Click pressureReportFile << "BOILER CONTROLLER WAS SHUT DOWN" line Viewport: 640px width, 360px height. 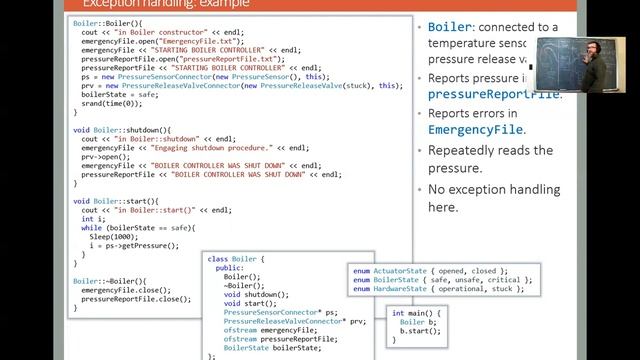pos(211,175)
